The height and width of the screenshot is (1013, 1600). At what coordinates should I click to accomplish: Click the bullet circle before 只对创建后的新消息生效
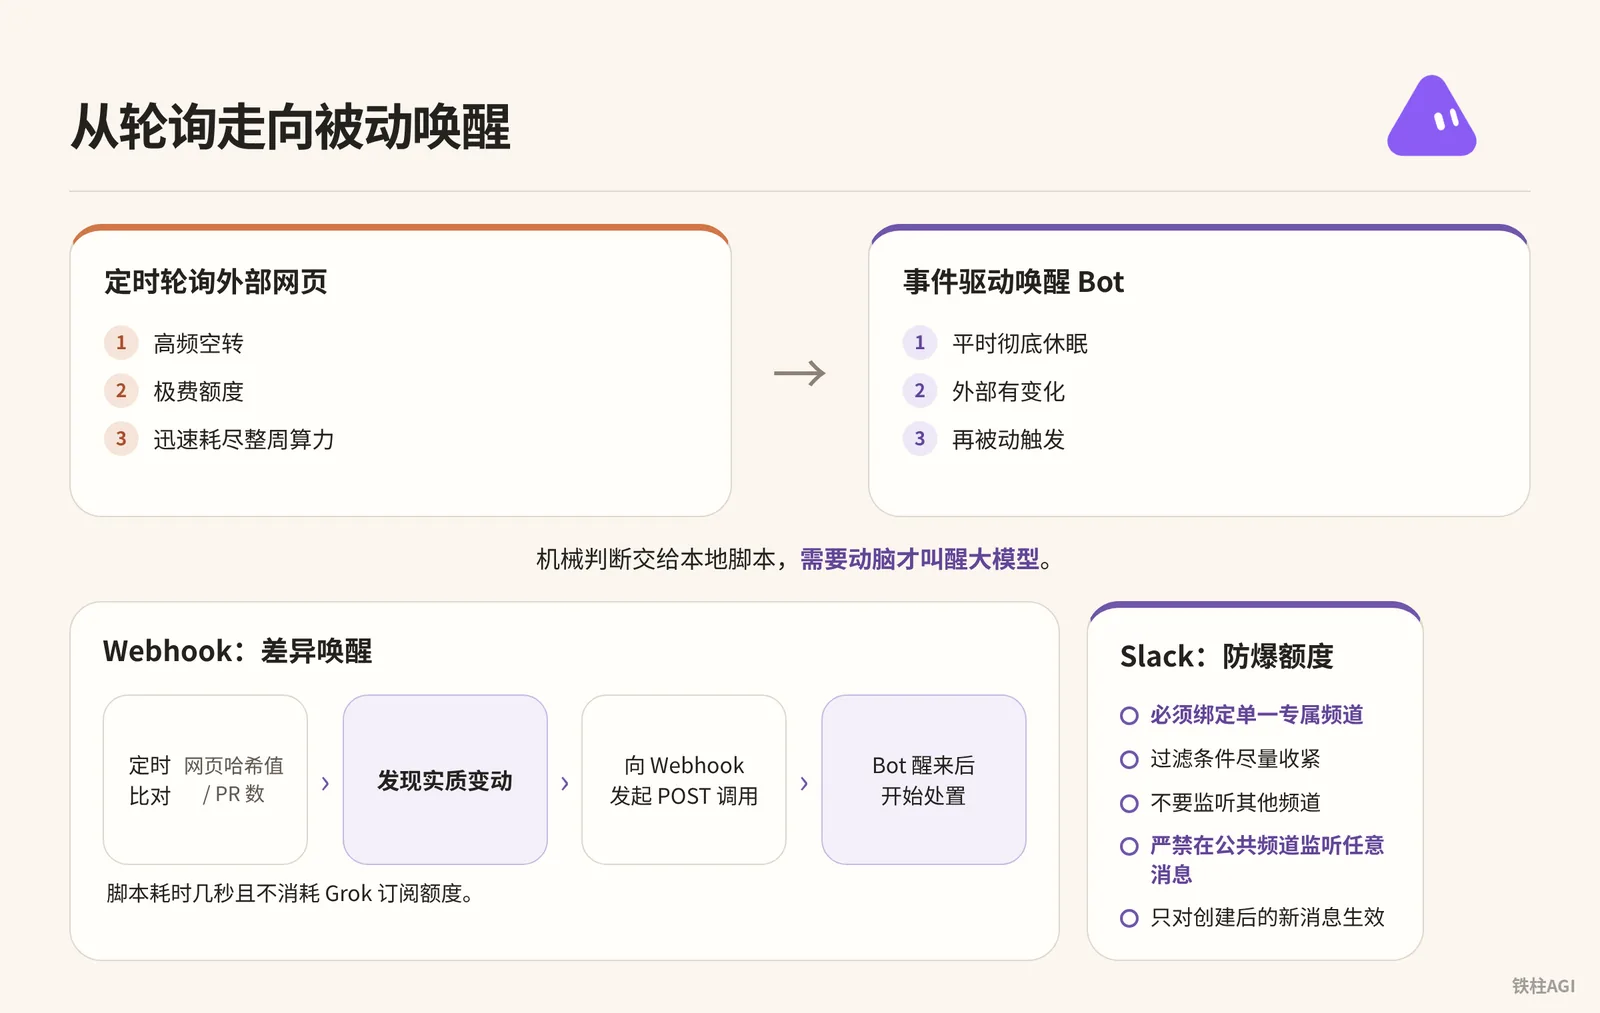point(1129,918)
